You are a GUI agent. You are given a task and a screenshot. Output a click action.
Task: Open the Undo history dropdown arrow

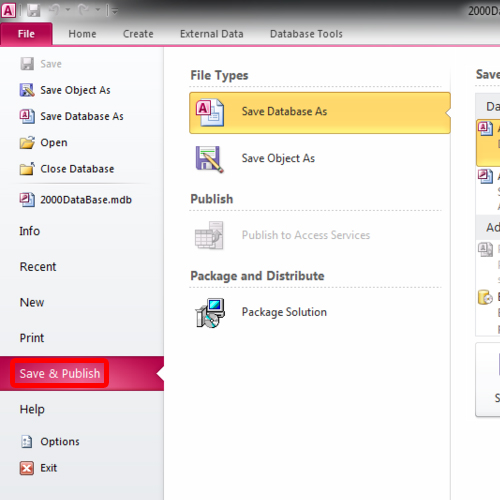68,10
